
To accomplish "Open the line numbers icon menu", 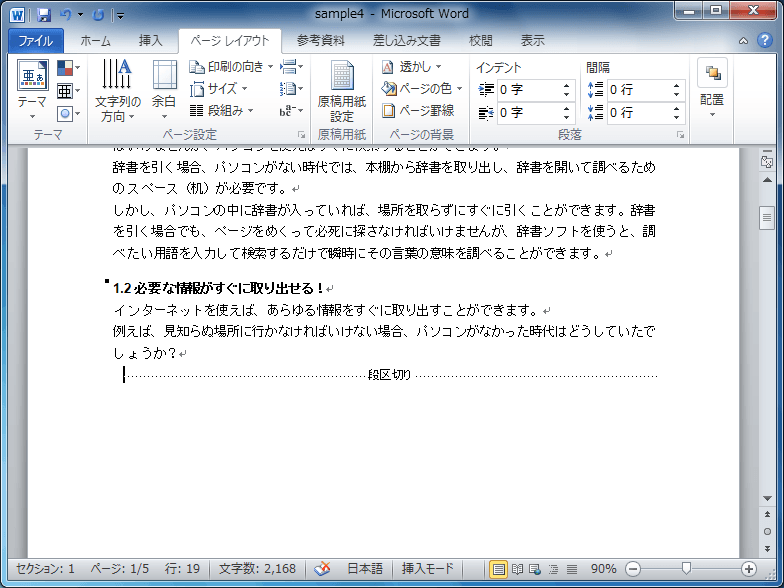I will [x=292, y=89].
